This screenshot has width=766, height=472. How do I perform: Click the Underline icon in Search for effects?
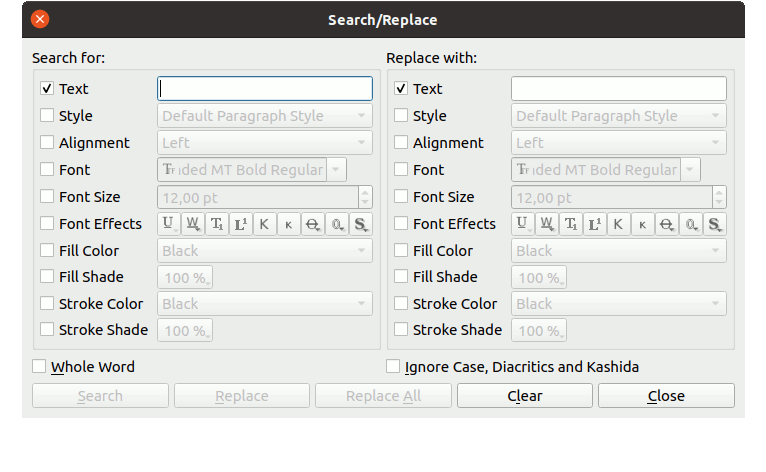[168, 224]
